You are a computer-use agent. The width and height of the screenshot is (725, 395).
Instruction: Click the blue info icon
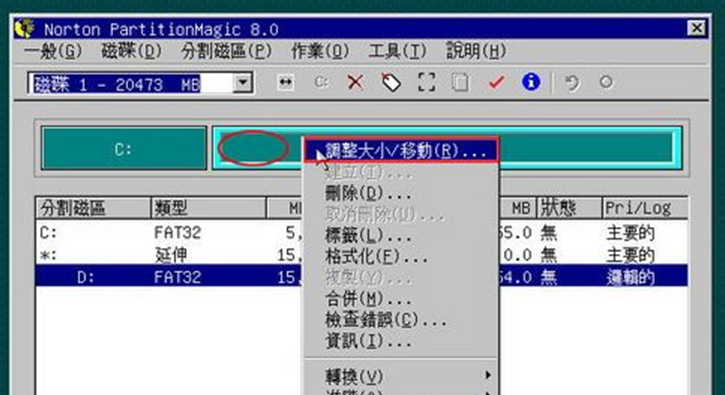[x=531, y=82]
